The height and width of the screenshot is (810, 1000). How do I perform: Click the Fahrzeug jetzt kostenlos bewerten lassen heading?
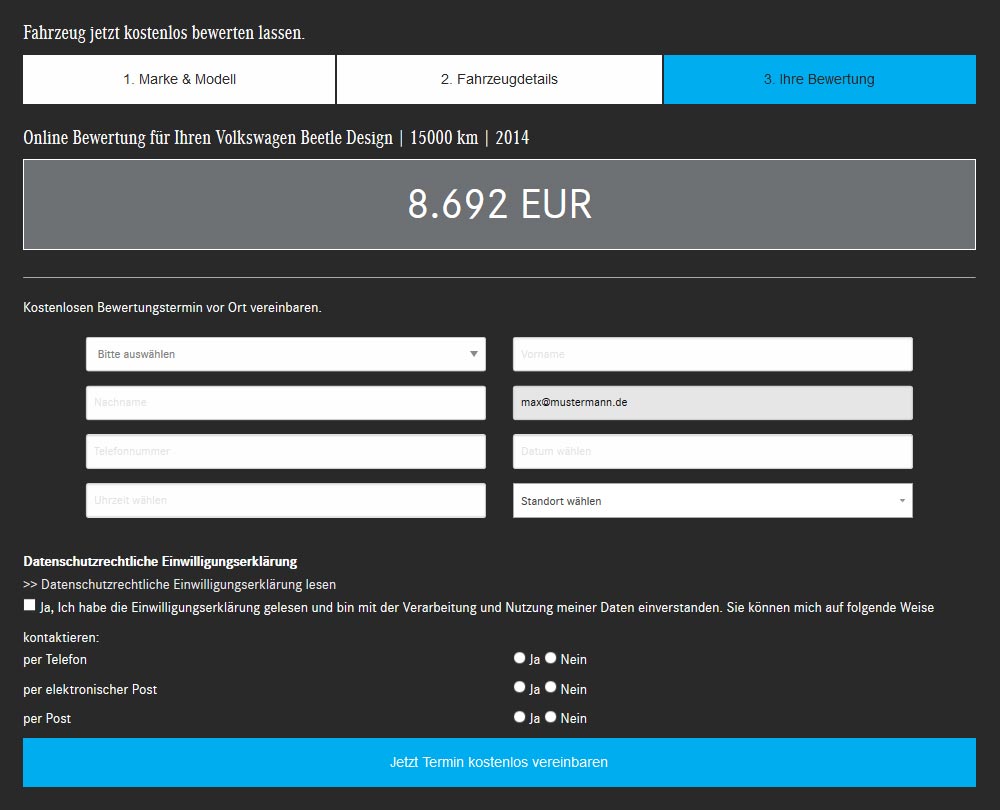click(164, 33)
